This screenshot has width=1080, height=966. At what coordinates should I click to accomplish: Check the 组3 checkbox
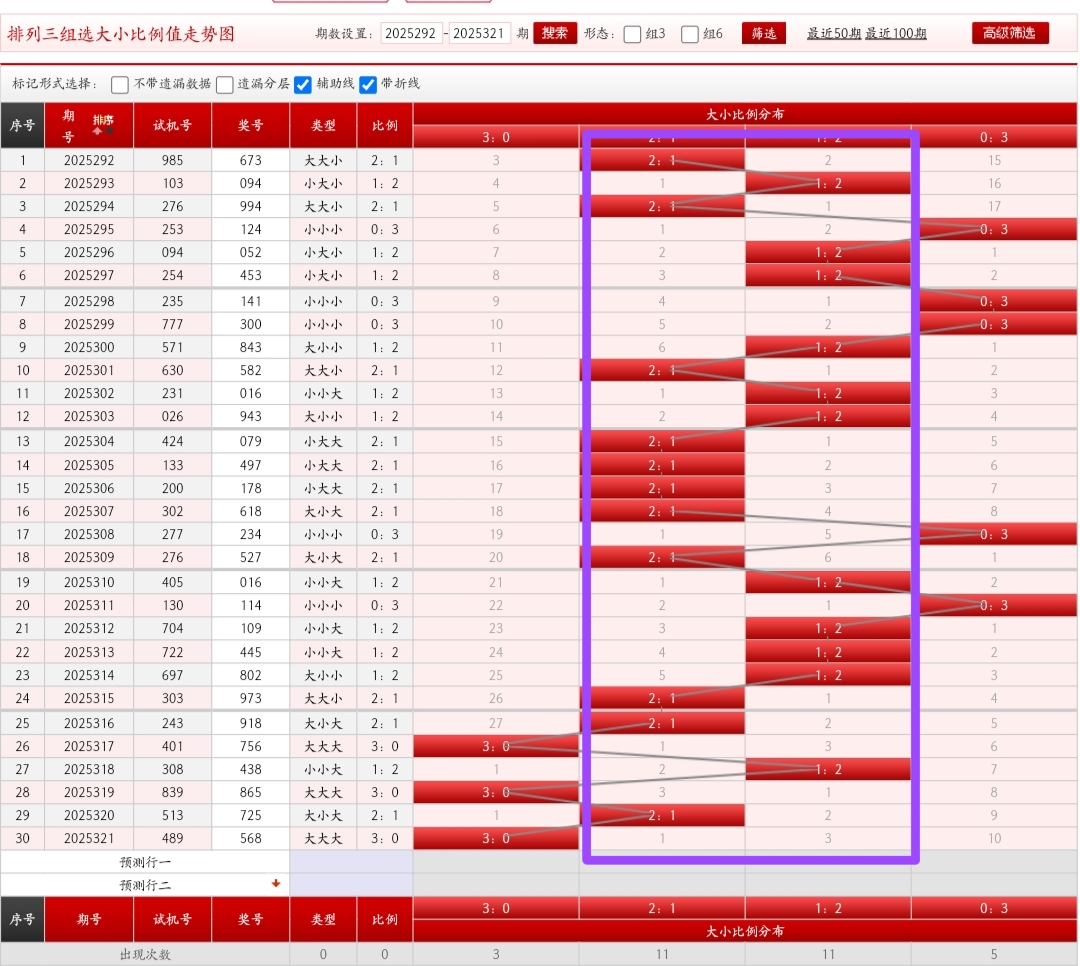632,34
